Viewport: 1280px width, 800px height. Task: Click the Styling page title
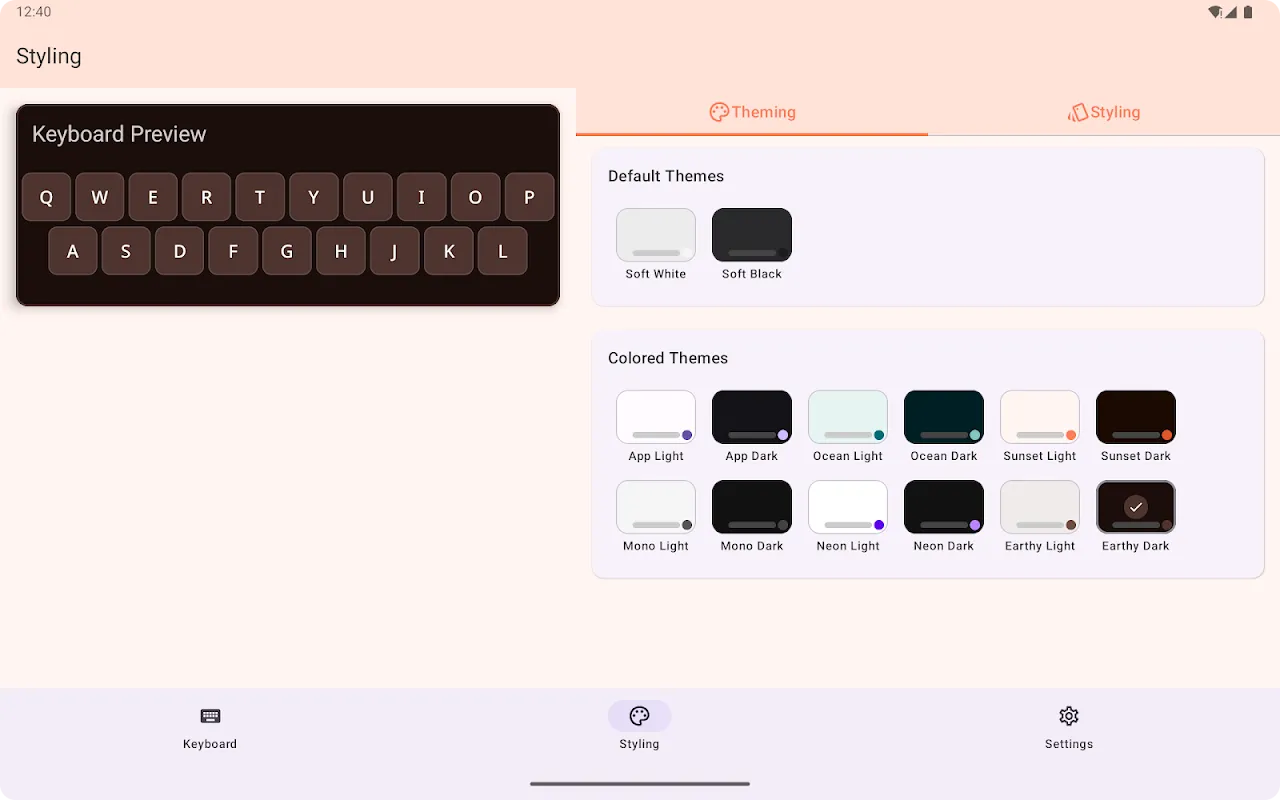tap(49, 56)
